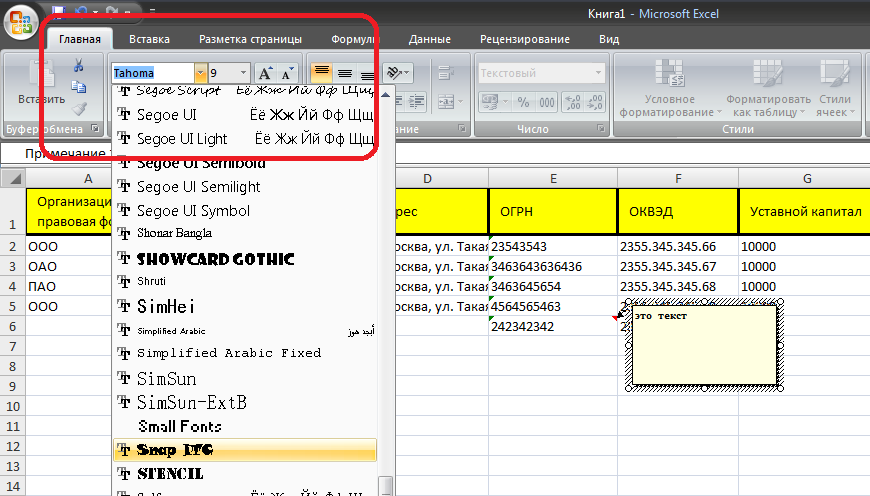Apply percent style format
The width and height of the screenshot is (870, 496).
(523, 102)
